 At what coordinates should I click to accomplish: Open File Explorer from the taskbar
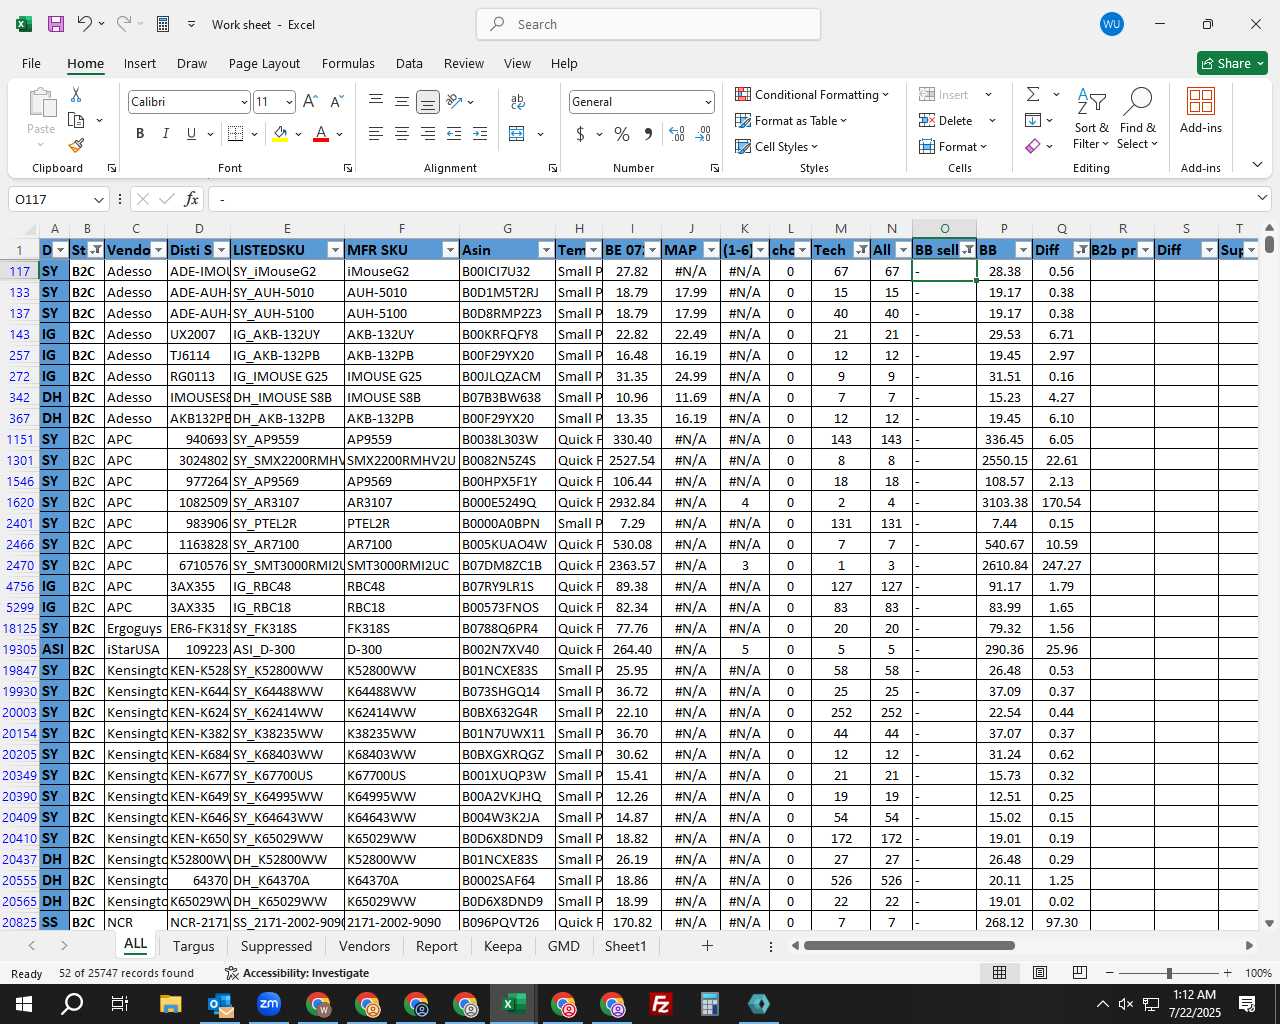pos(170,1004)
